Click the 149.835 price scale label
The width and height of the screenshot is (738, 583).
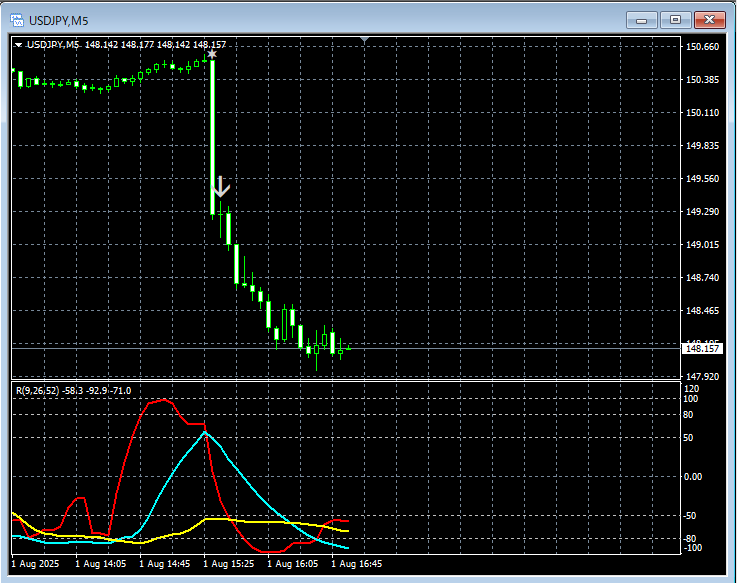[x=703, y=145]
